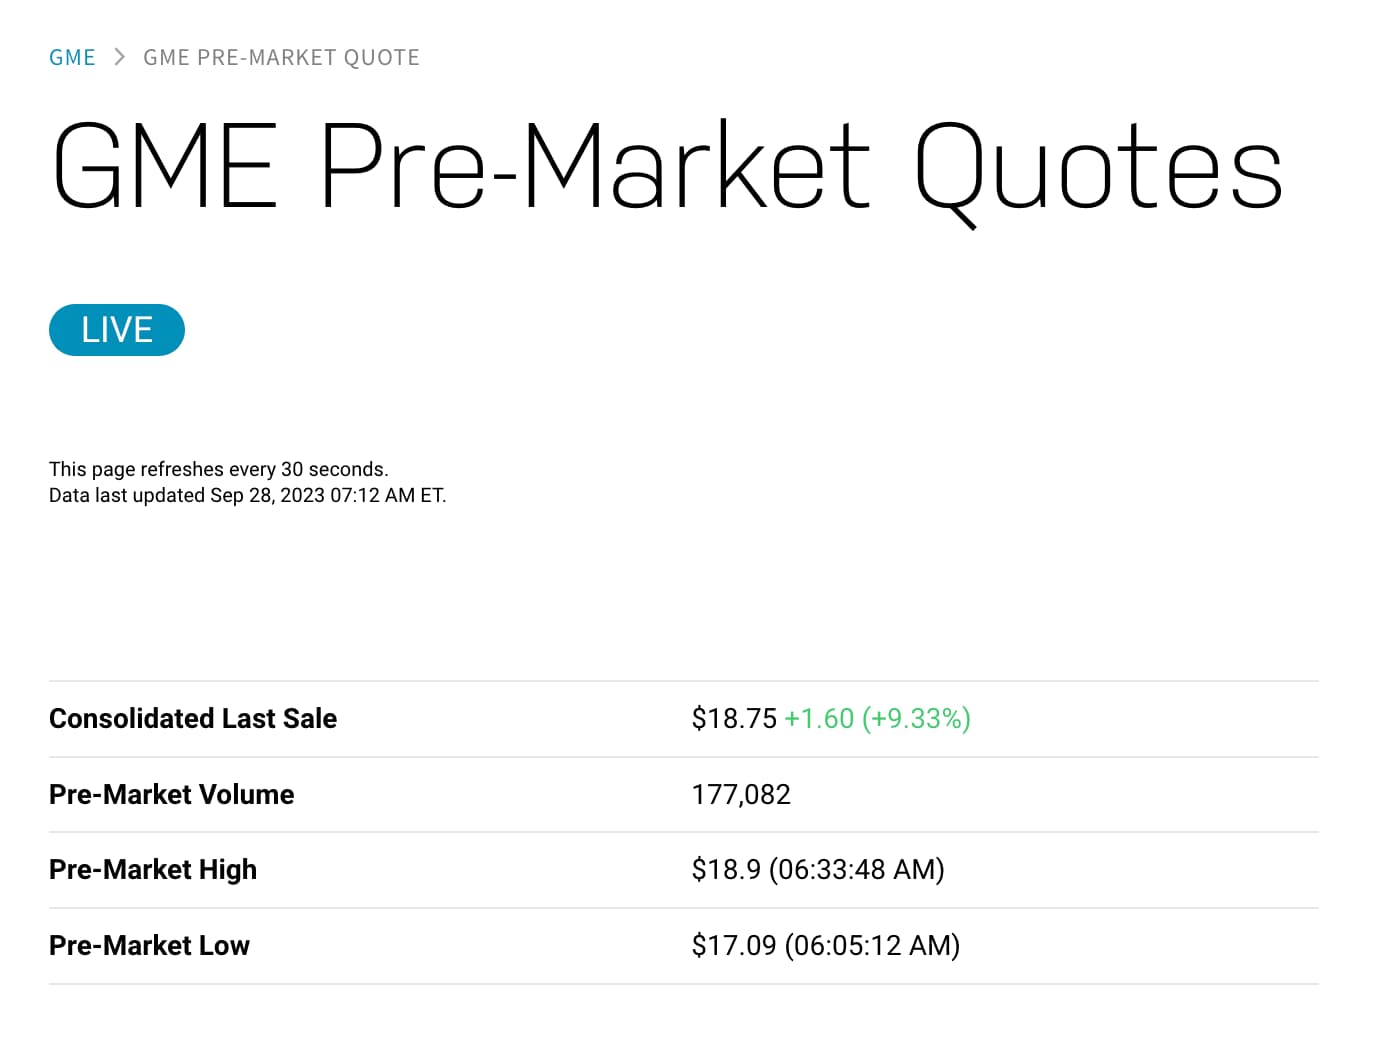The image size is (1389, 1051).
Task: Click the green +1.60 change value
Action: coord(819,719)
